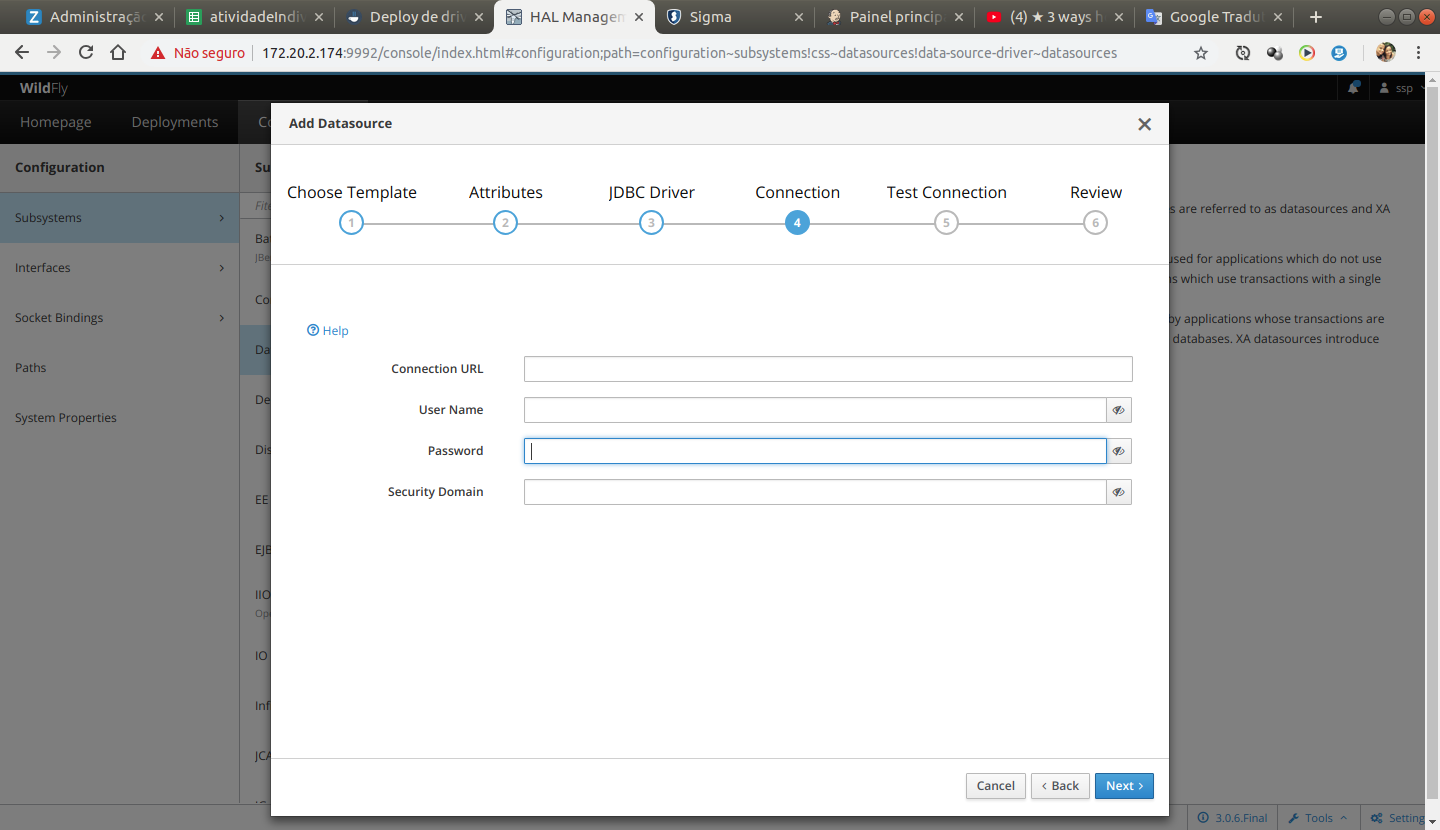
Task: Click the dark gray extension icon beside the sync icon
Action: 1275,53
